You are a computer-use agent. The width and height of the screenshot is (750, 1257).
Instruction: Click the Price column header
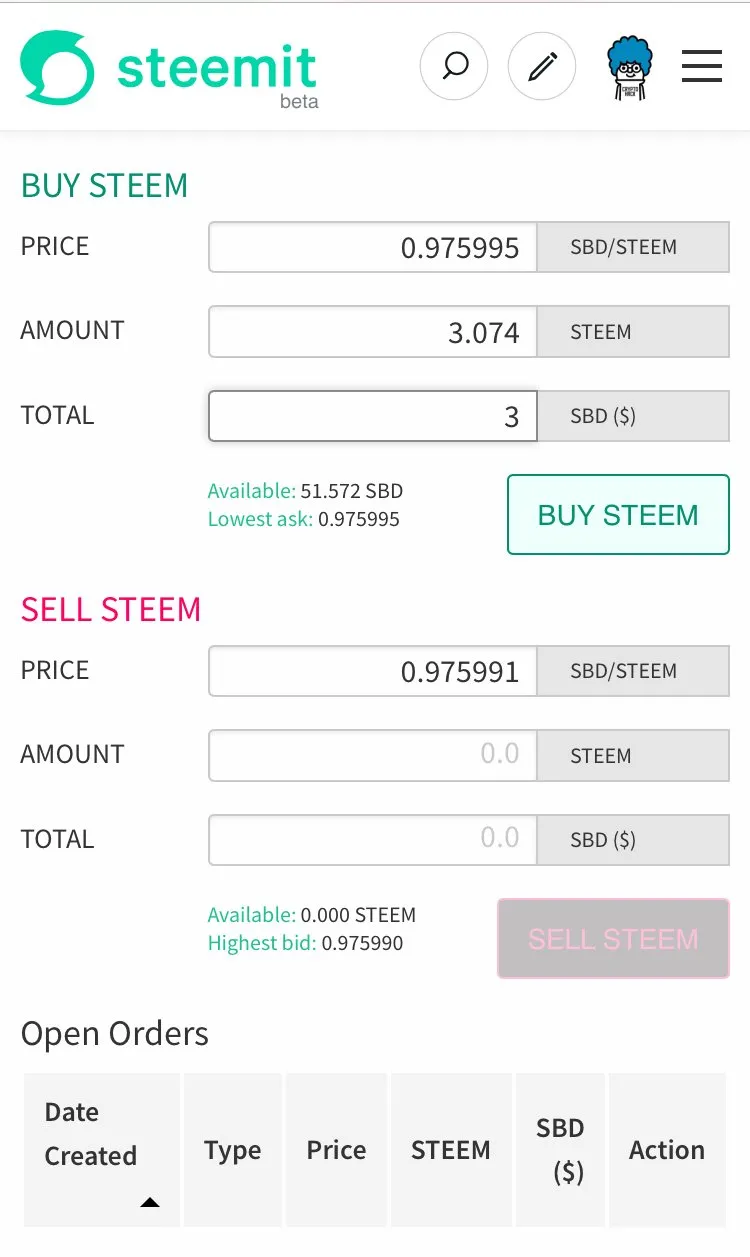click(x=336, y=1150)
